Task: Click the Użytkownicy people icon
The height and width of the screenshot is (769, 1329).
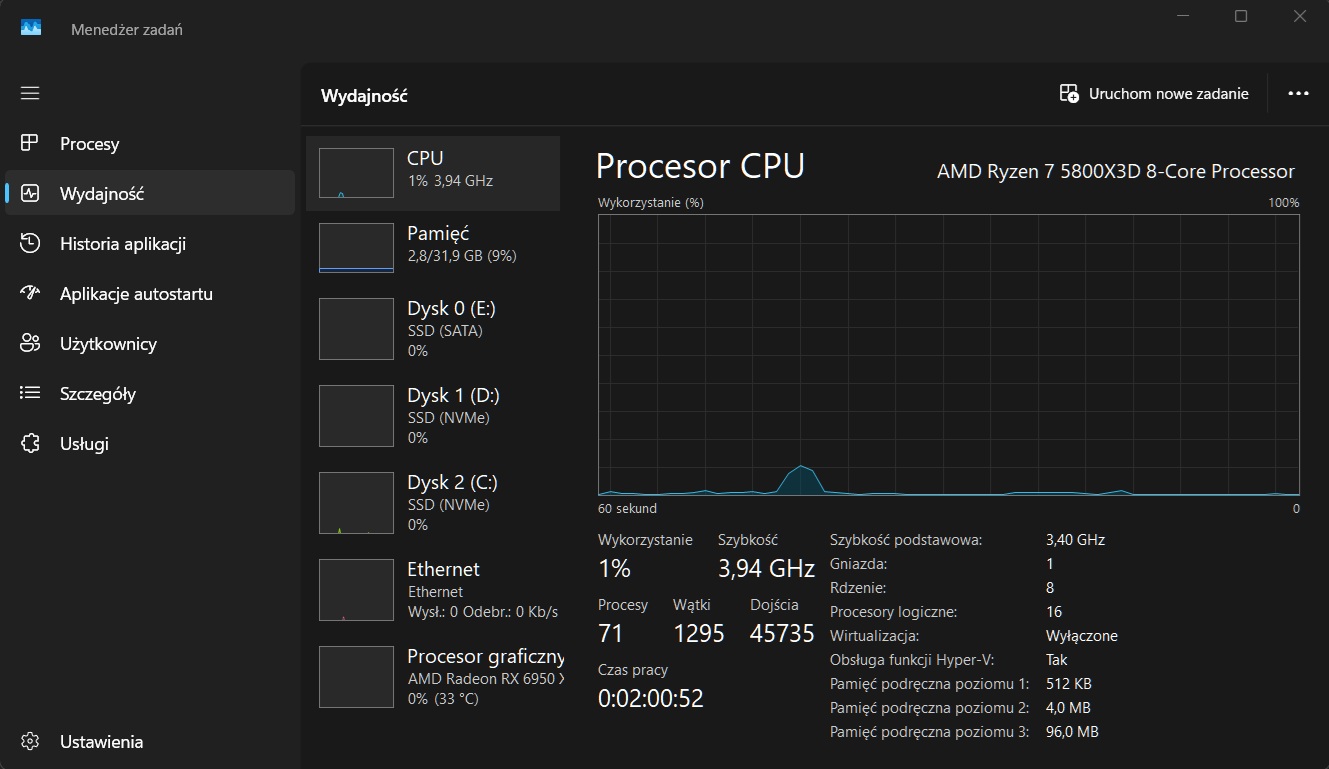Action: click(x=30, y=343)
